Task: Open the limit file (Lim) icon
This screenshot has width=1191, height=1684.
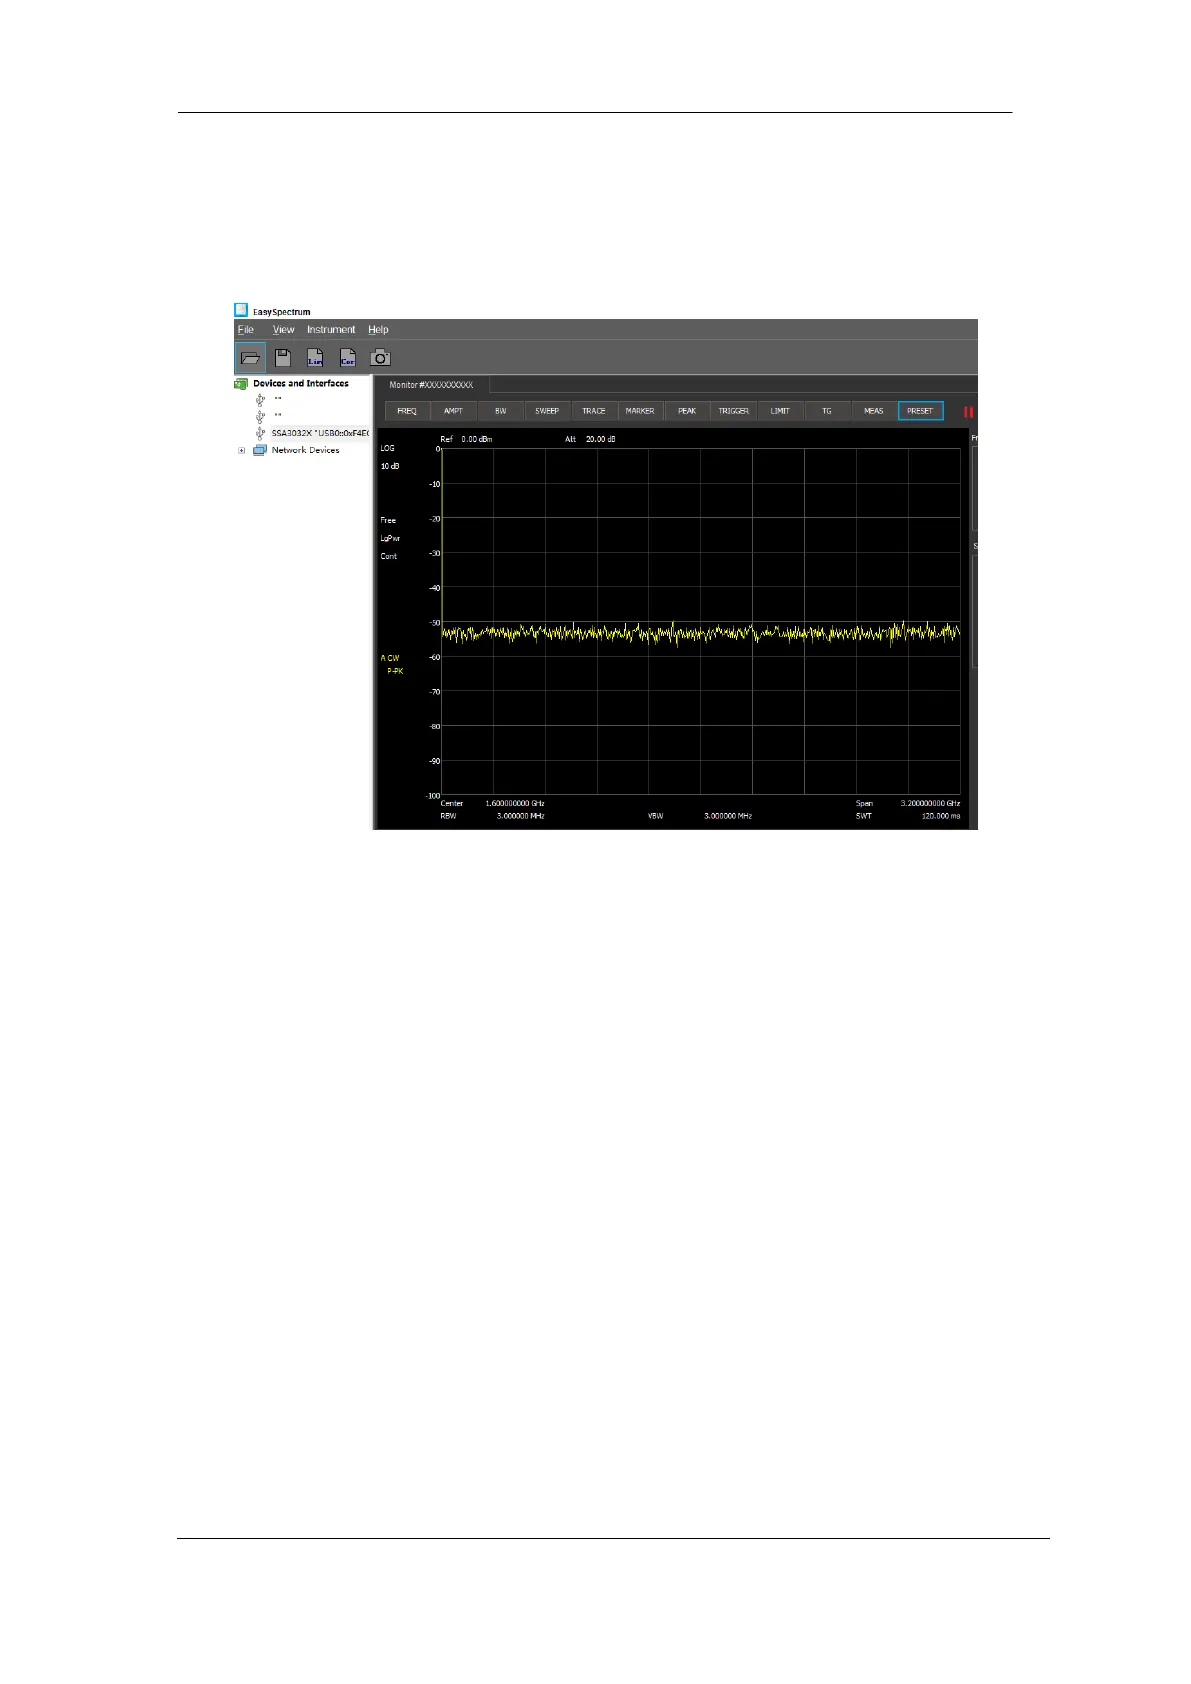Action: [x=315, y=357]
